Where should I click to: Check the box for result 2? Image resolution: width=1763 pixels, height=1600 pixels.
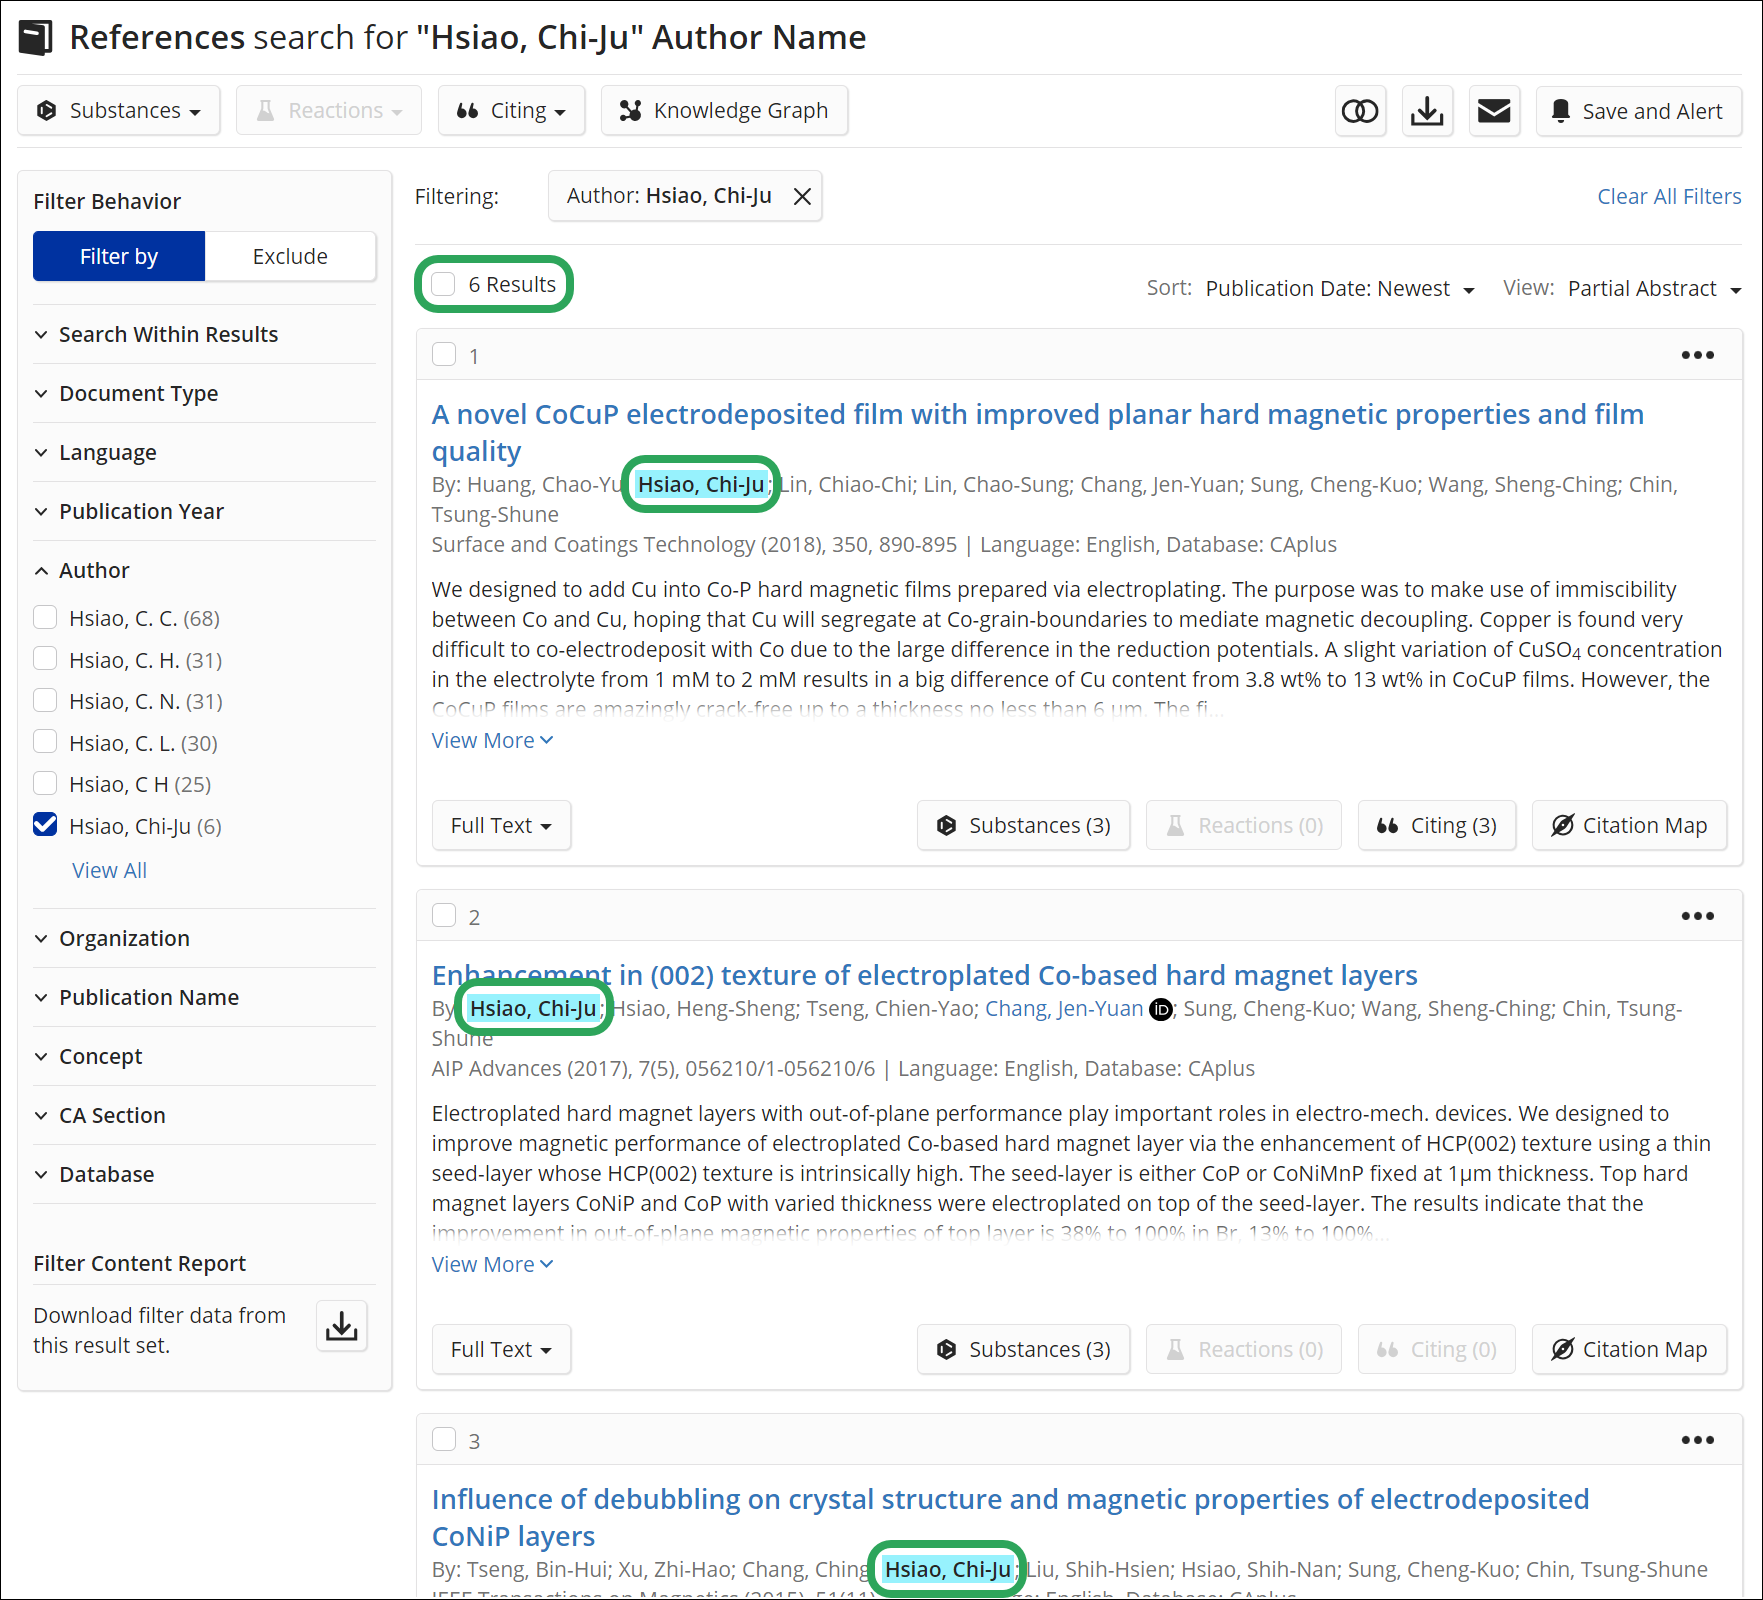[x=444, y=916]
